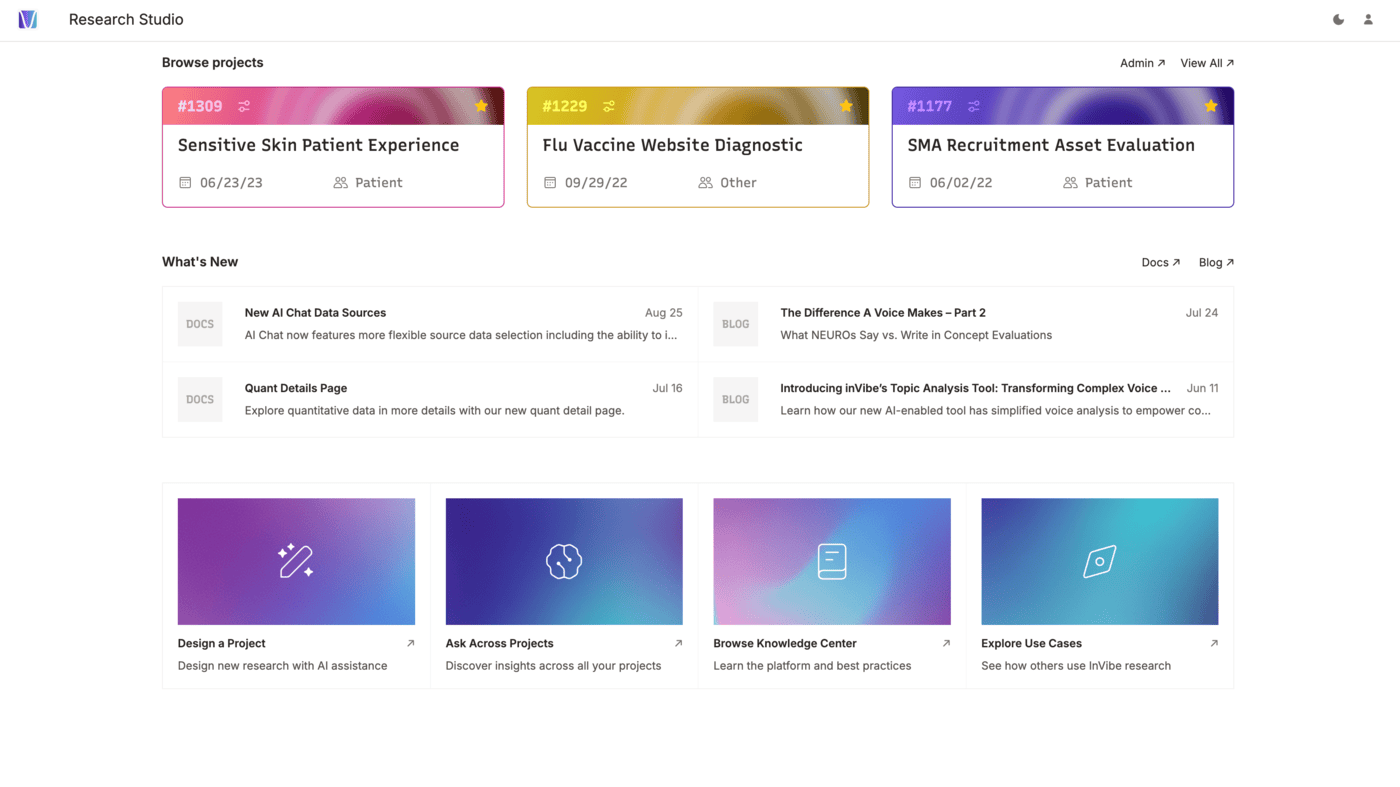1400x787 pixels.
Task: Click the calendar icon on the Flu Vaccine card
Action: tap(550, 182)
